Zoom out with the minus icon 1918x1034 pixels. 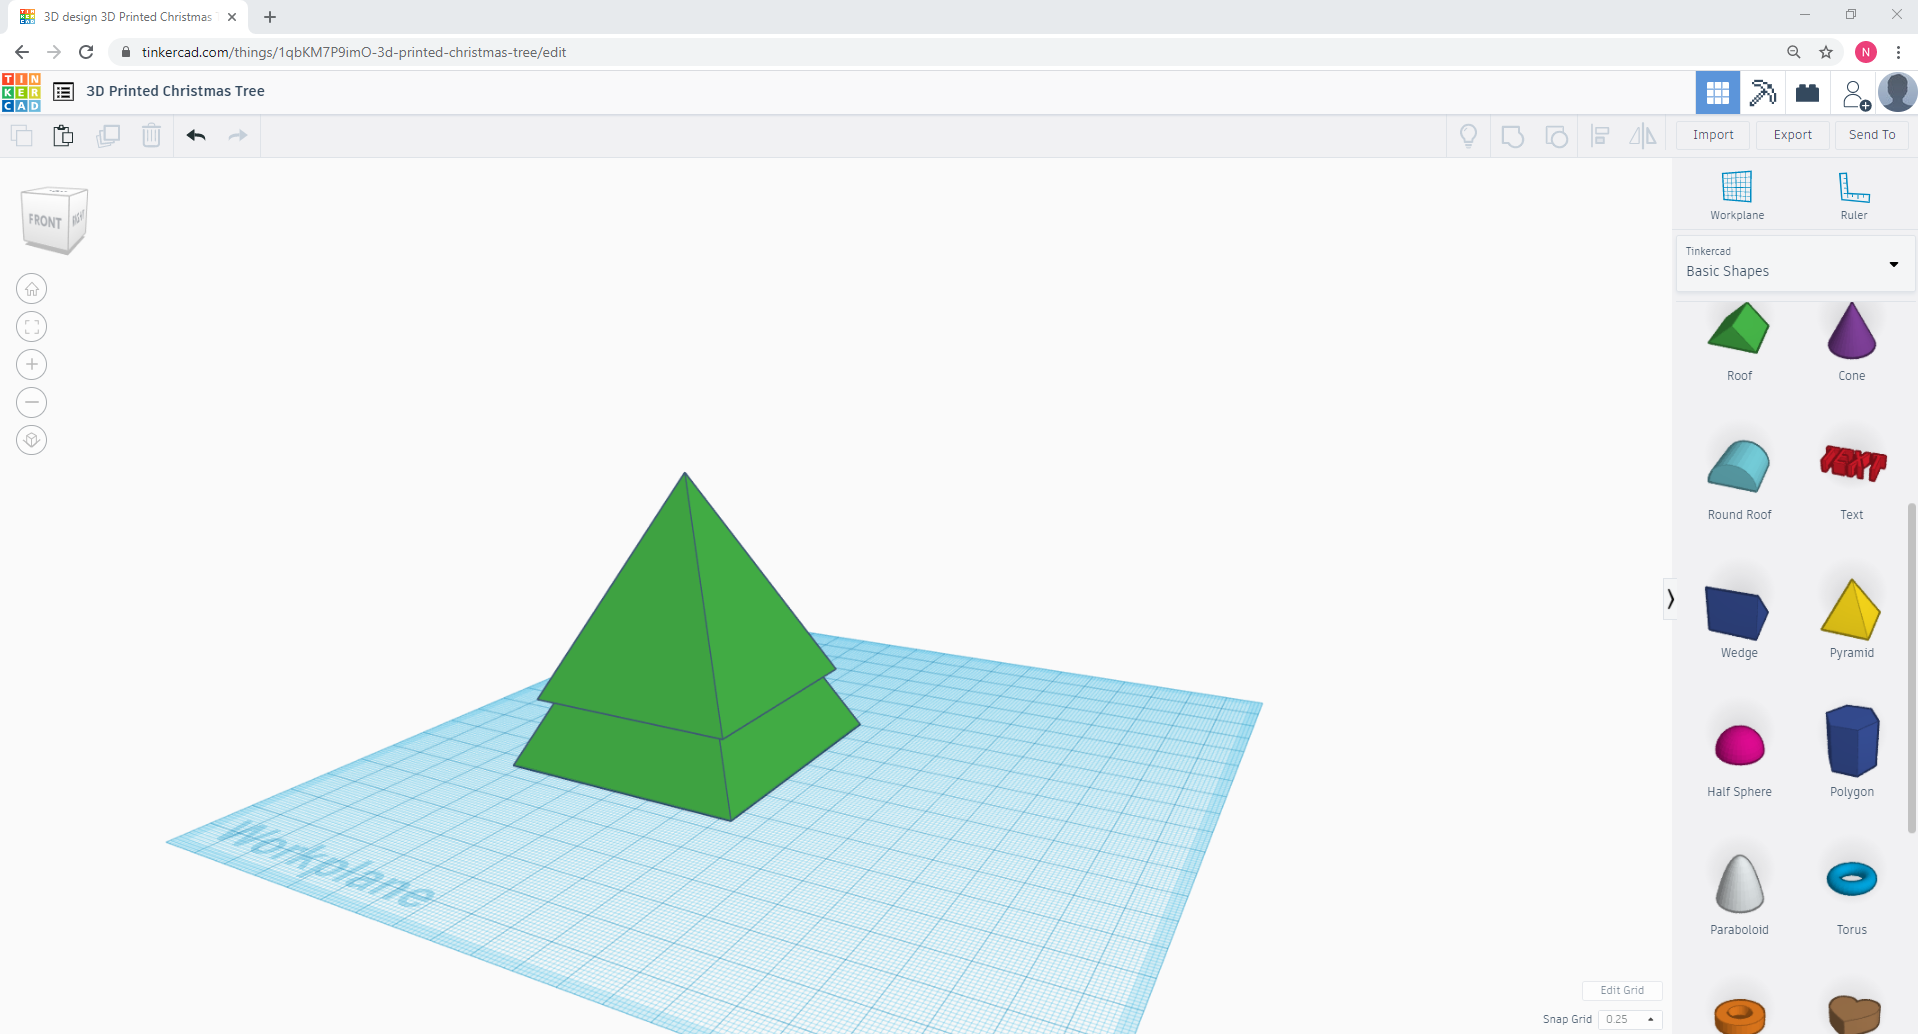(32, 403)
